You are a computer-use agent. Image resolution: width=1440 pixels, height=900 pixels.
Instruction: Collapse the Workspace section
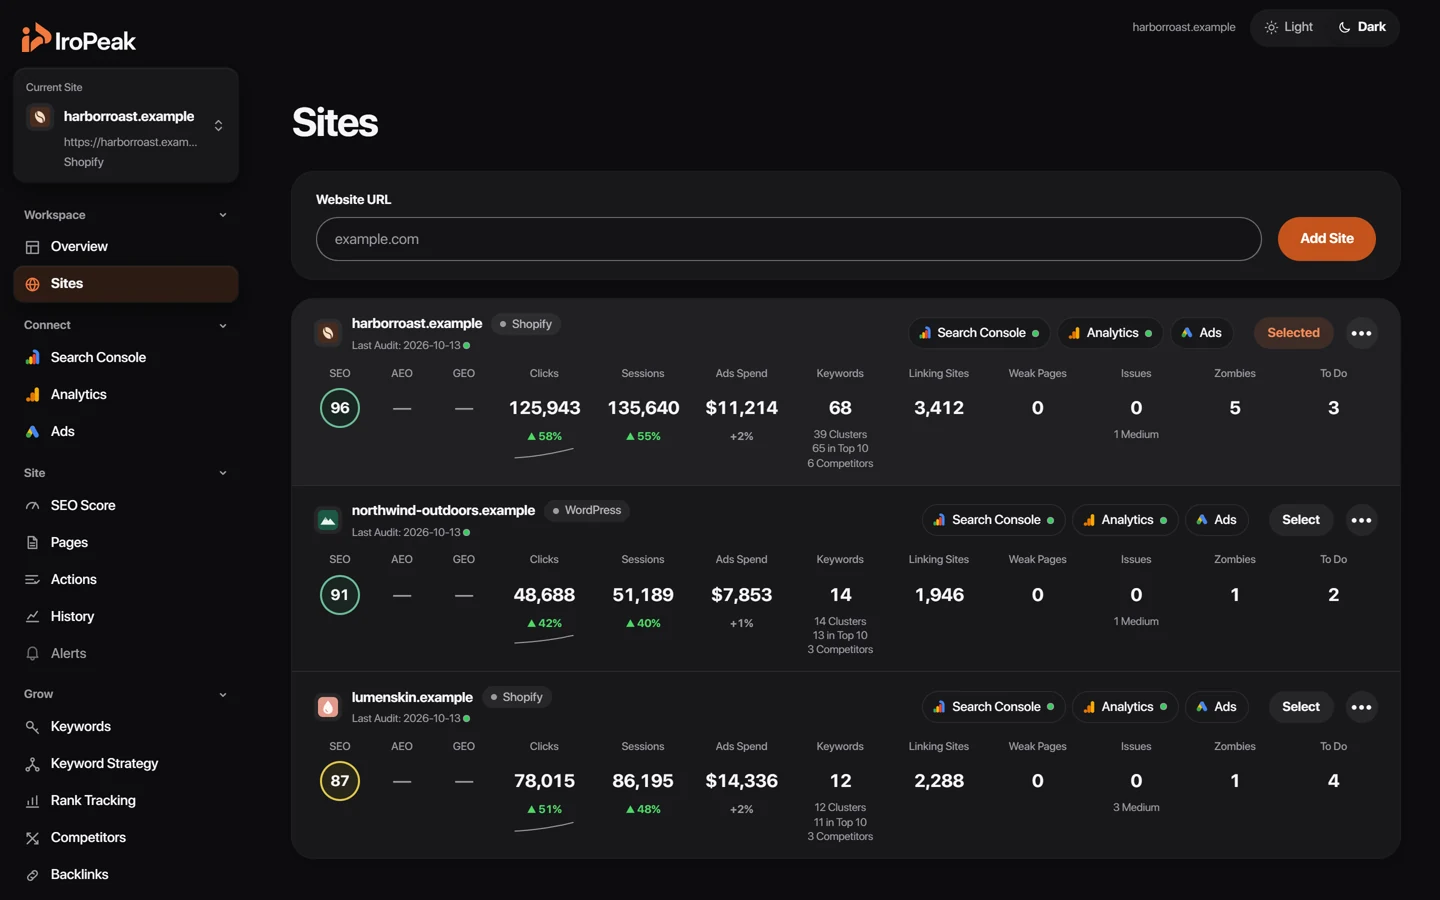click(x=223, y=215)
